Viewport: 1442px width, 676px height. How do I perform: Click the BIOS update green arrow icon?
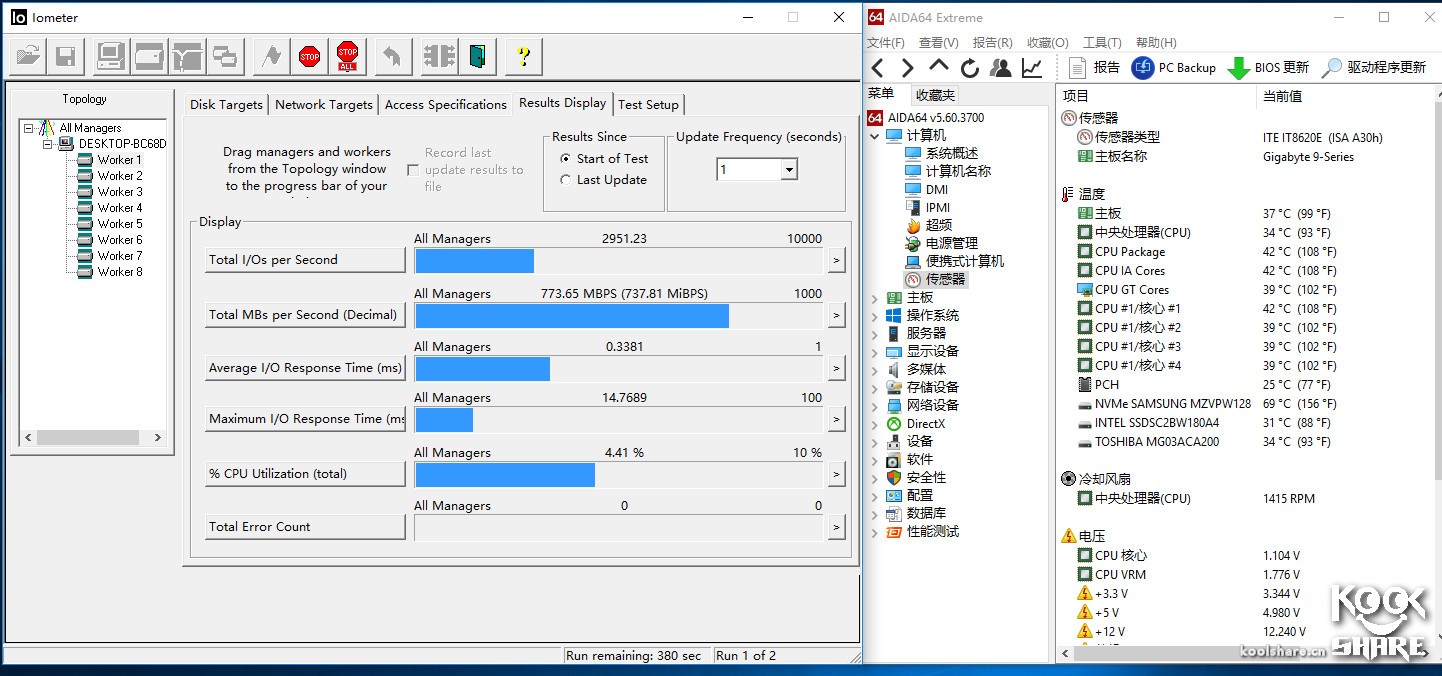1238,68
